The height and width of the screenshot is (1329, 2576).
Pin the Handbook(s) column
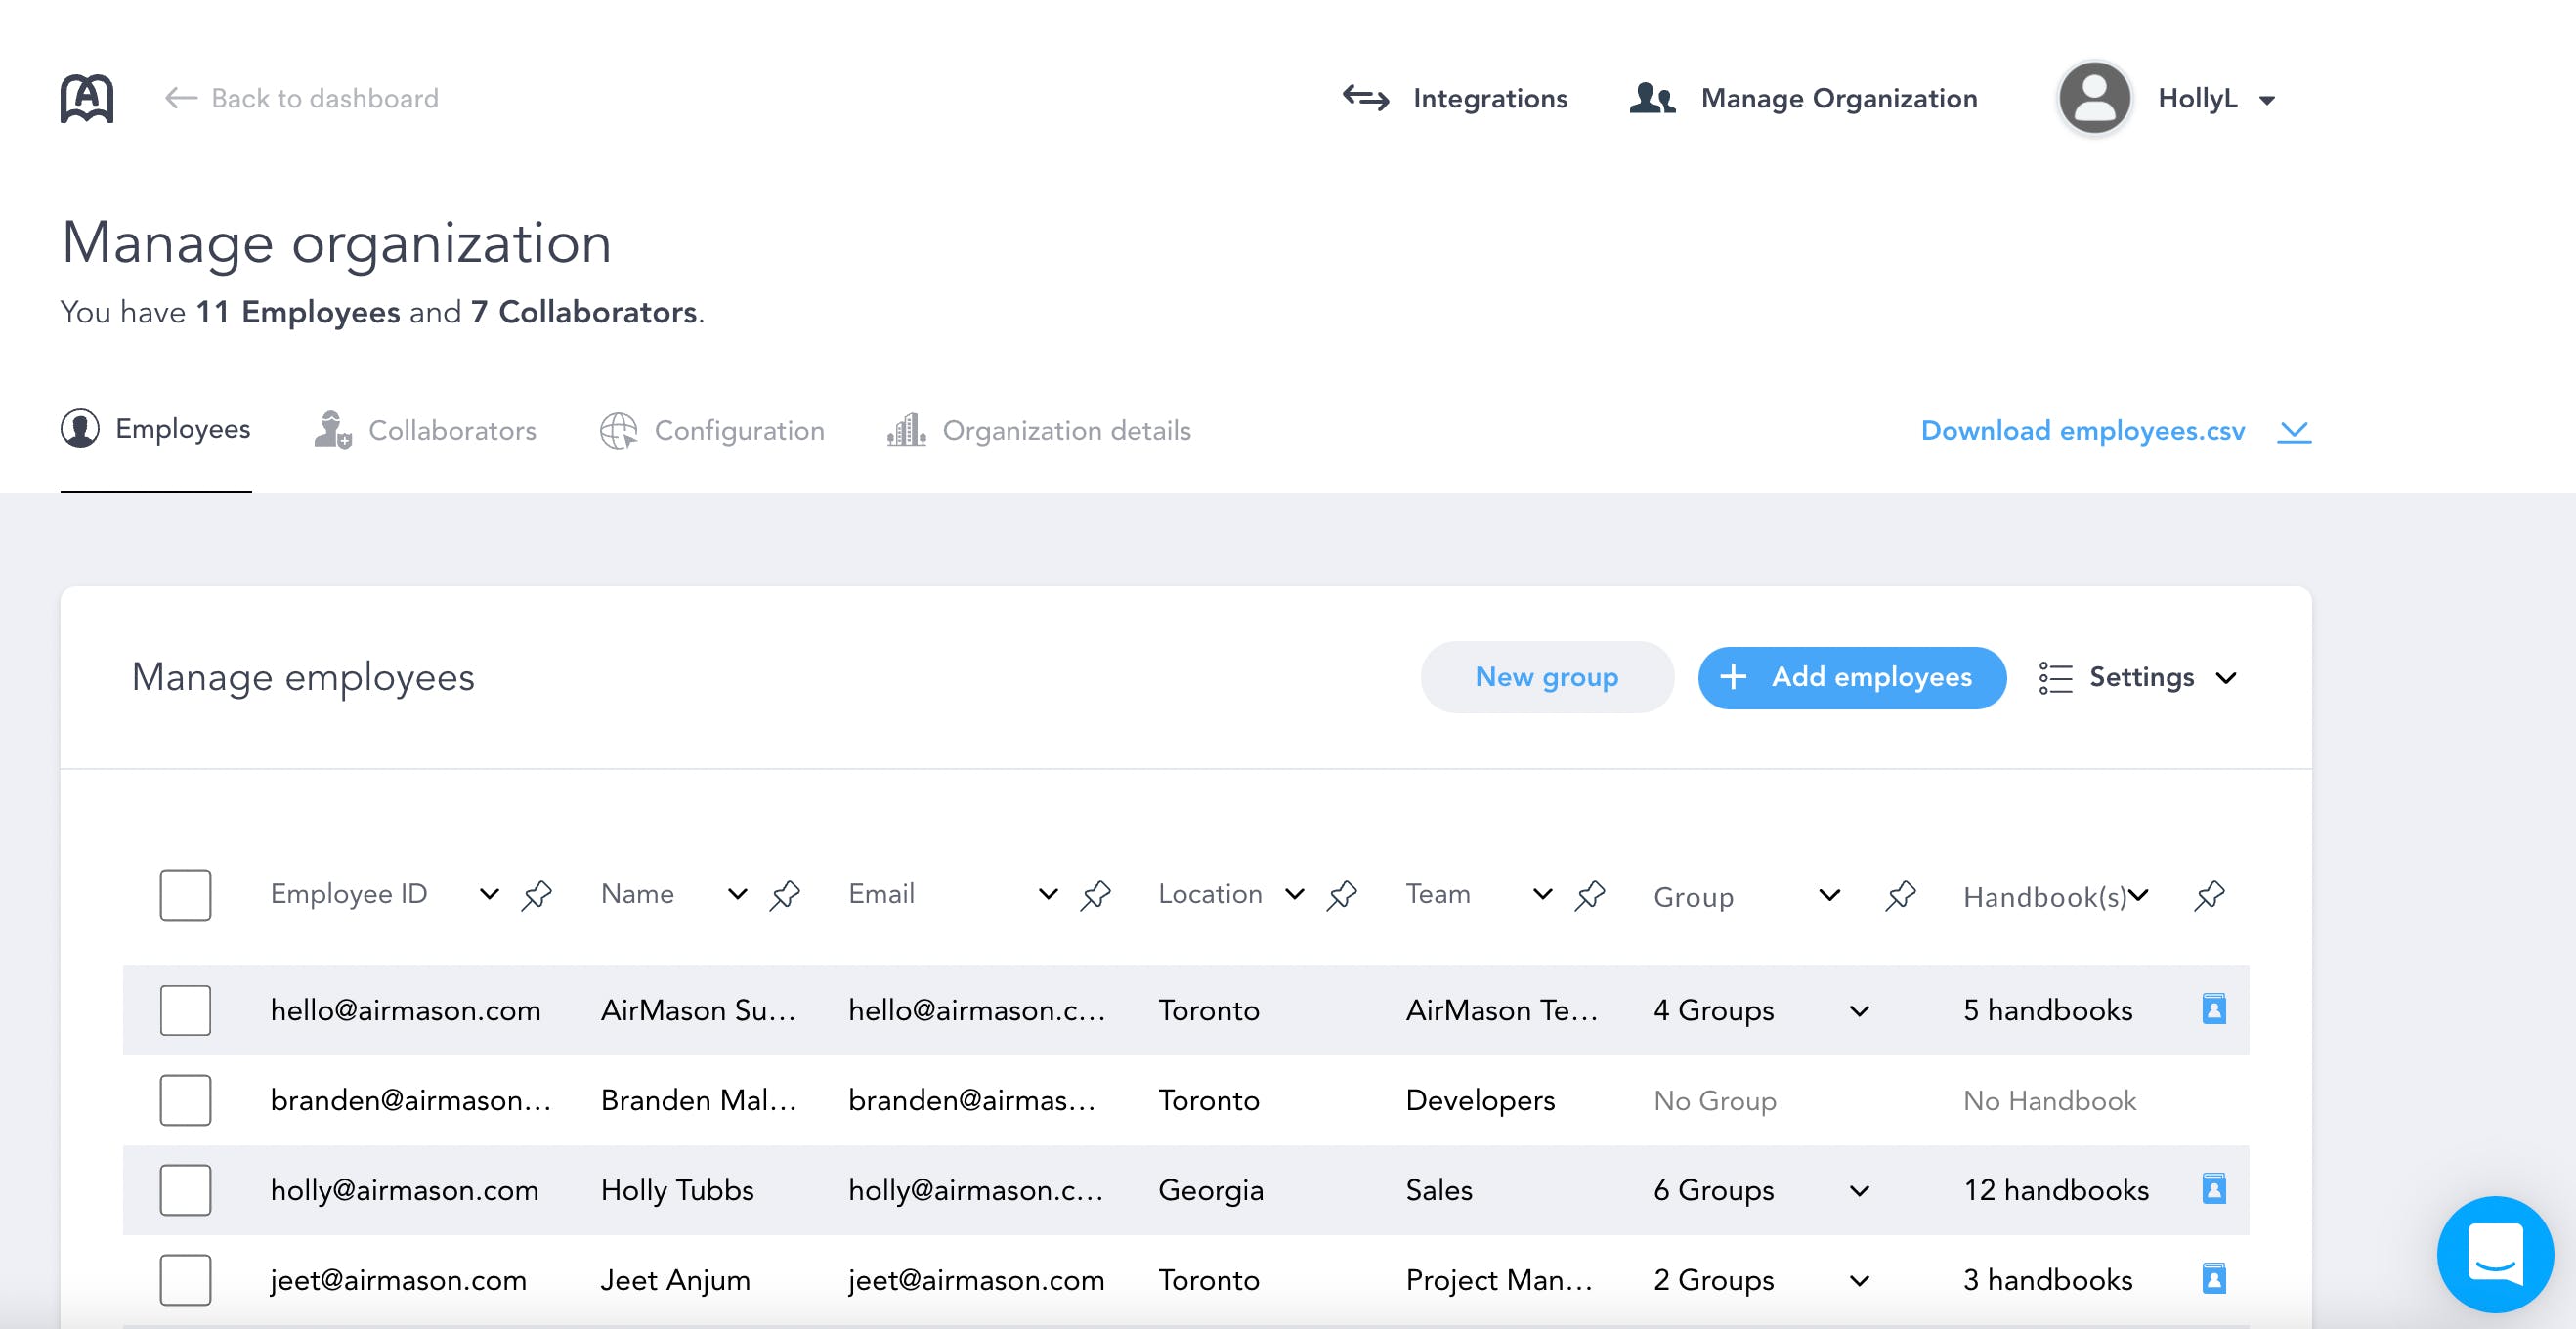click(x=2209, y=895)
